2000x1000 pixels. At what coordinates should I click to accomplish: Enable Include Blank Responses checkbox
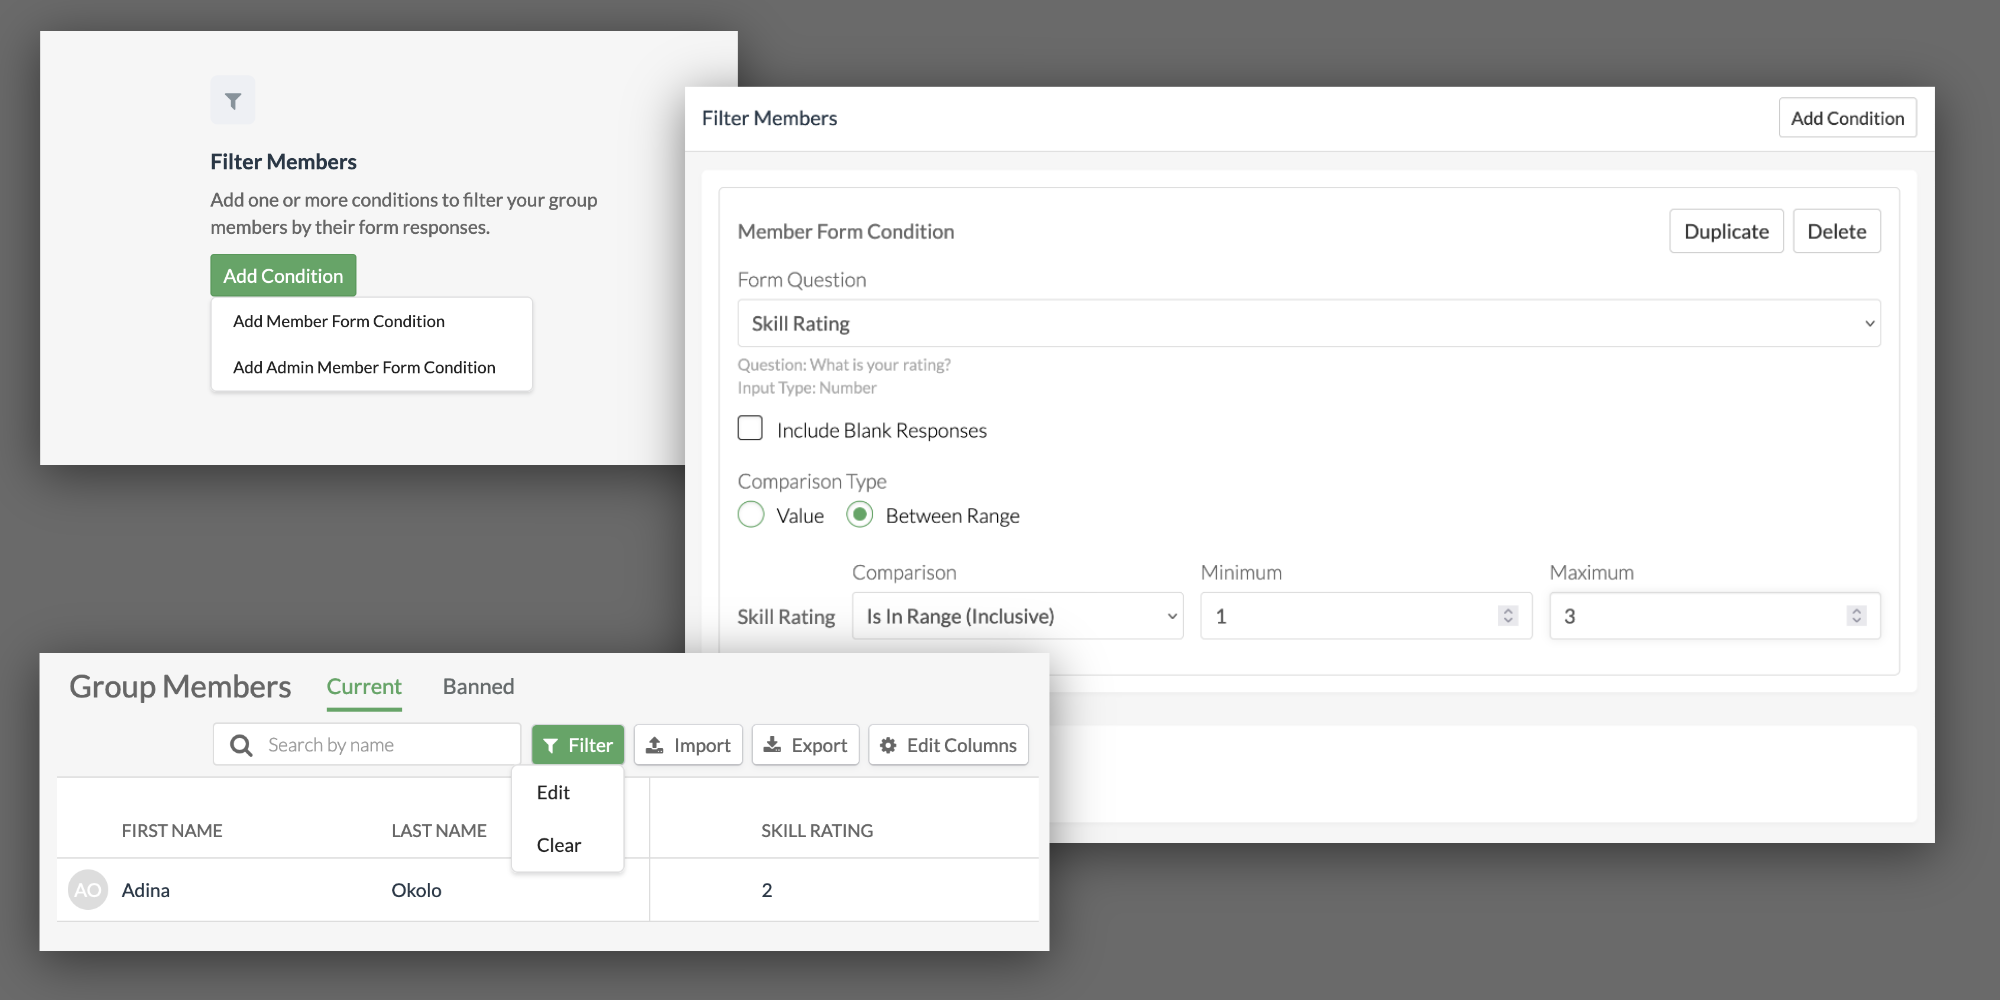750,428
